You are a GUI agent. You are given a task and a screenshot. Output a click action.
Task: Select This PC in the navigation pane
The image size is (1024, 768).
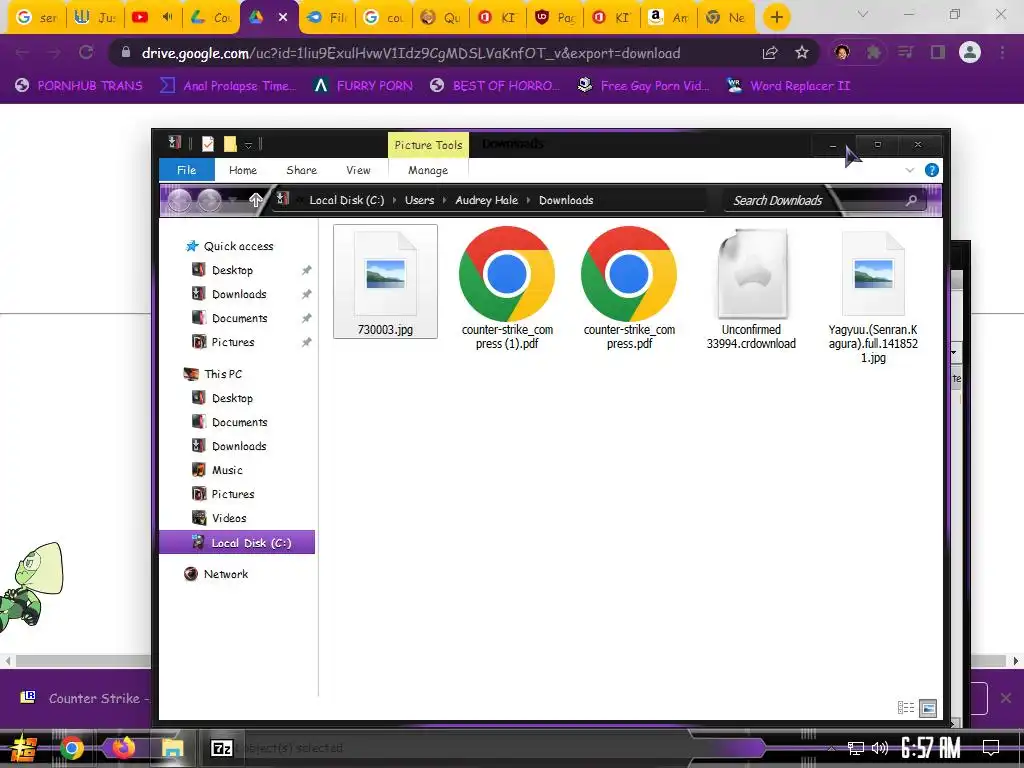pos(223,374)
